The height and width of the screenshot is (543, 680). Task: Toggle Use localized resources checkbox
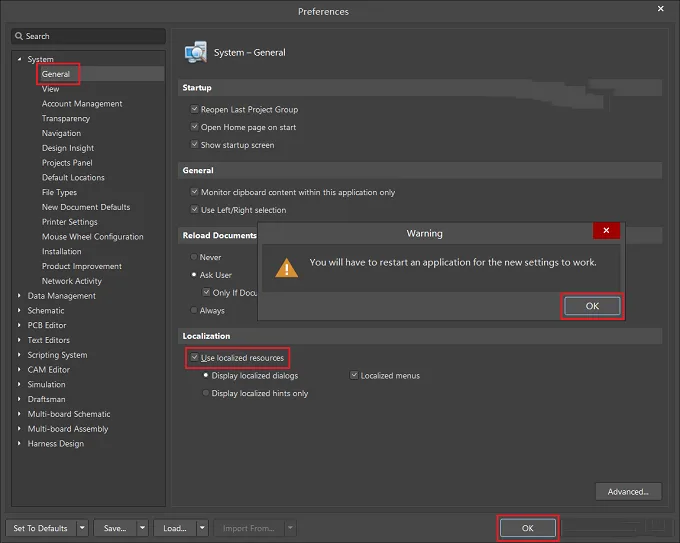click(195, 357)
